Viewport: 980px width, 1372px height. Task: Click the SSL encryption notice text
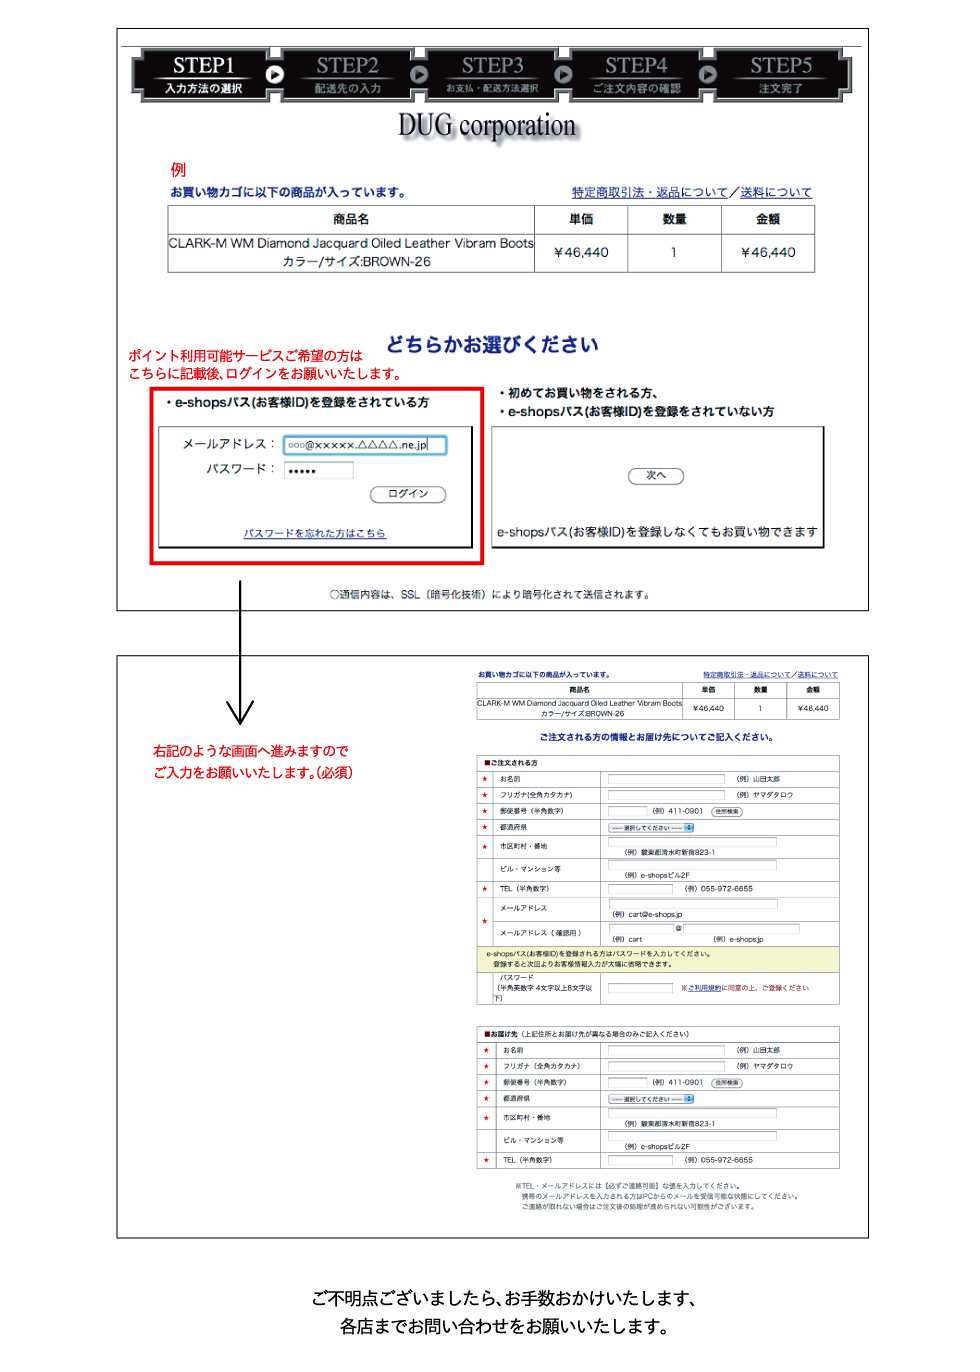tap(490, 595)
